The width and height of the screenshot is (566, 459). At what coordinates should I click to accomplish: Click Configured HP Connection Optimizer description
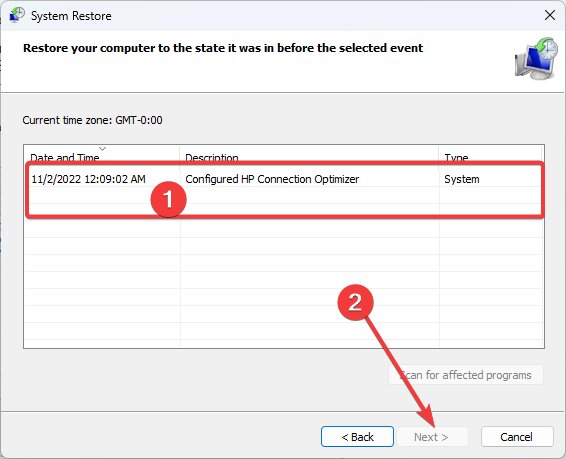(x=272, y=179)
